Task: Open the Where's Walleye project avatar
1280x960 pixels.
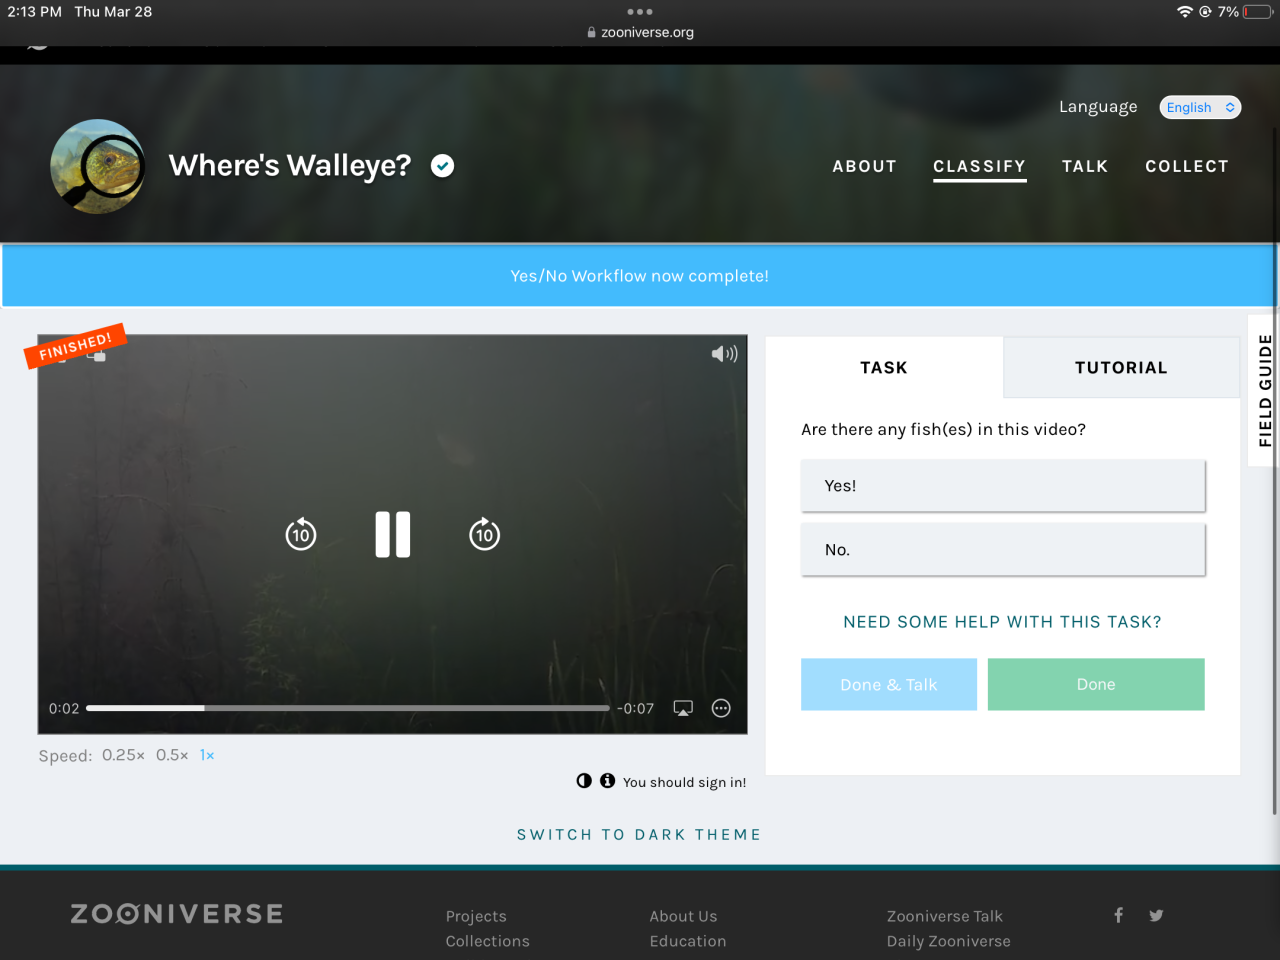Action: [98, 167]
